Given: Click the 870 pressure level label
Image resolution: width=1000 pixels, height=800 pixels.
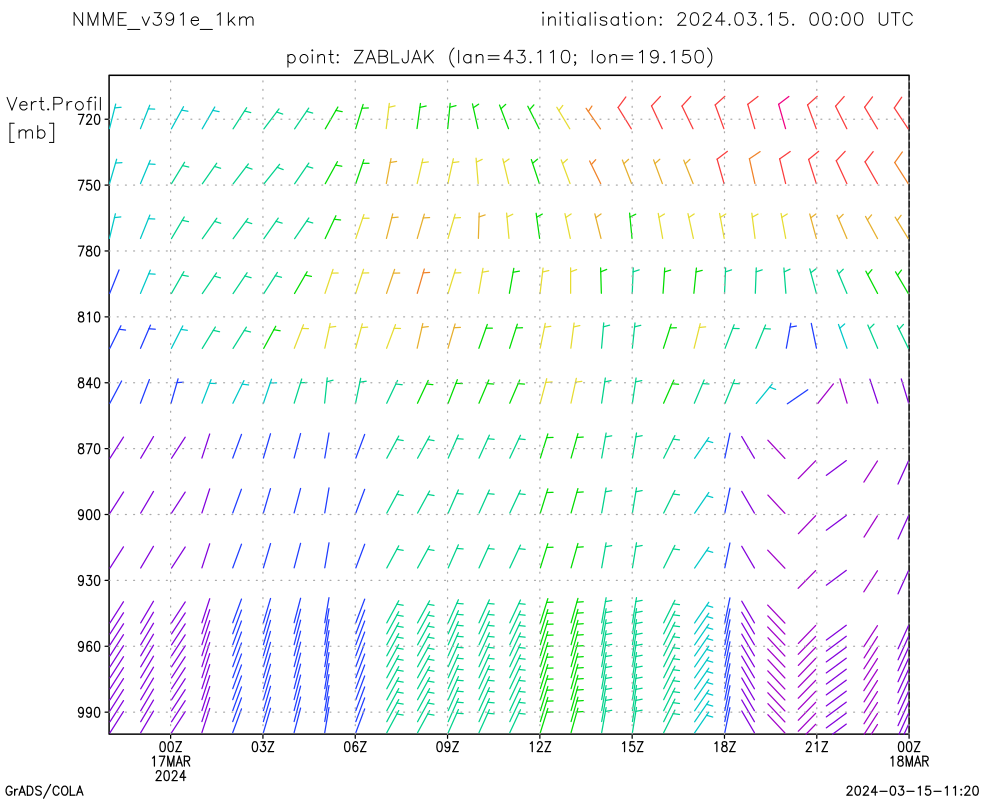Looking at the screenshot, I should [89, 449].
